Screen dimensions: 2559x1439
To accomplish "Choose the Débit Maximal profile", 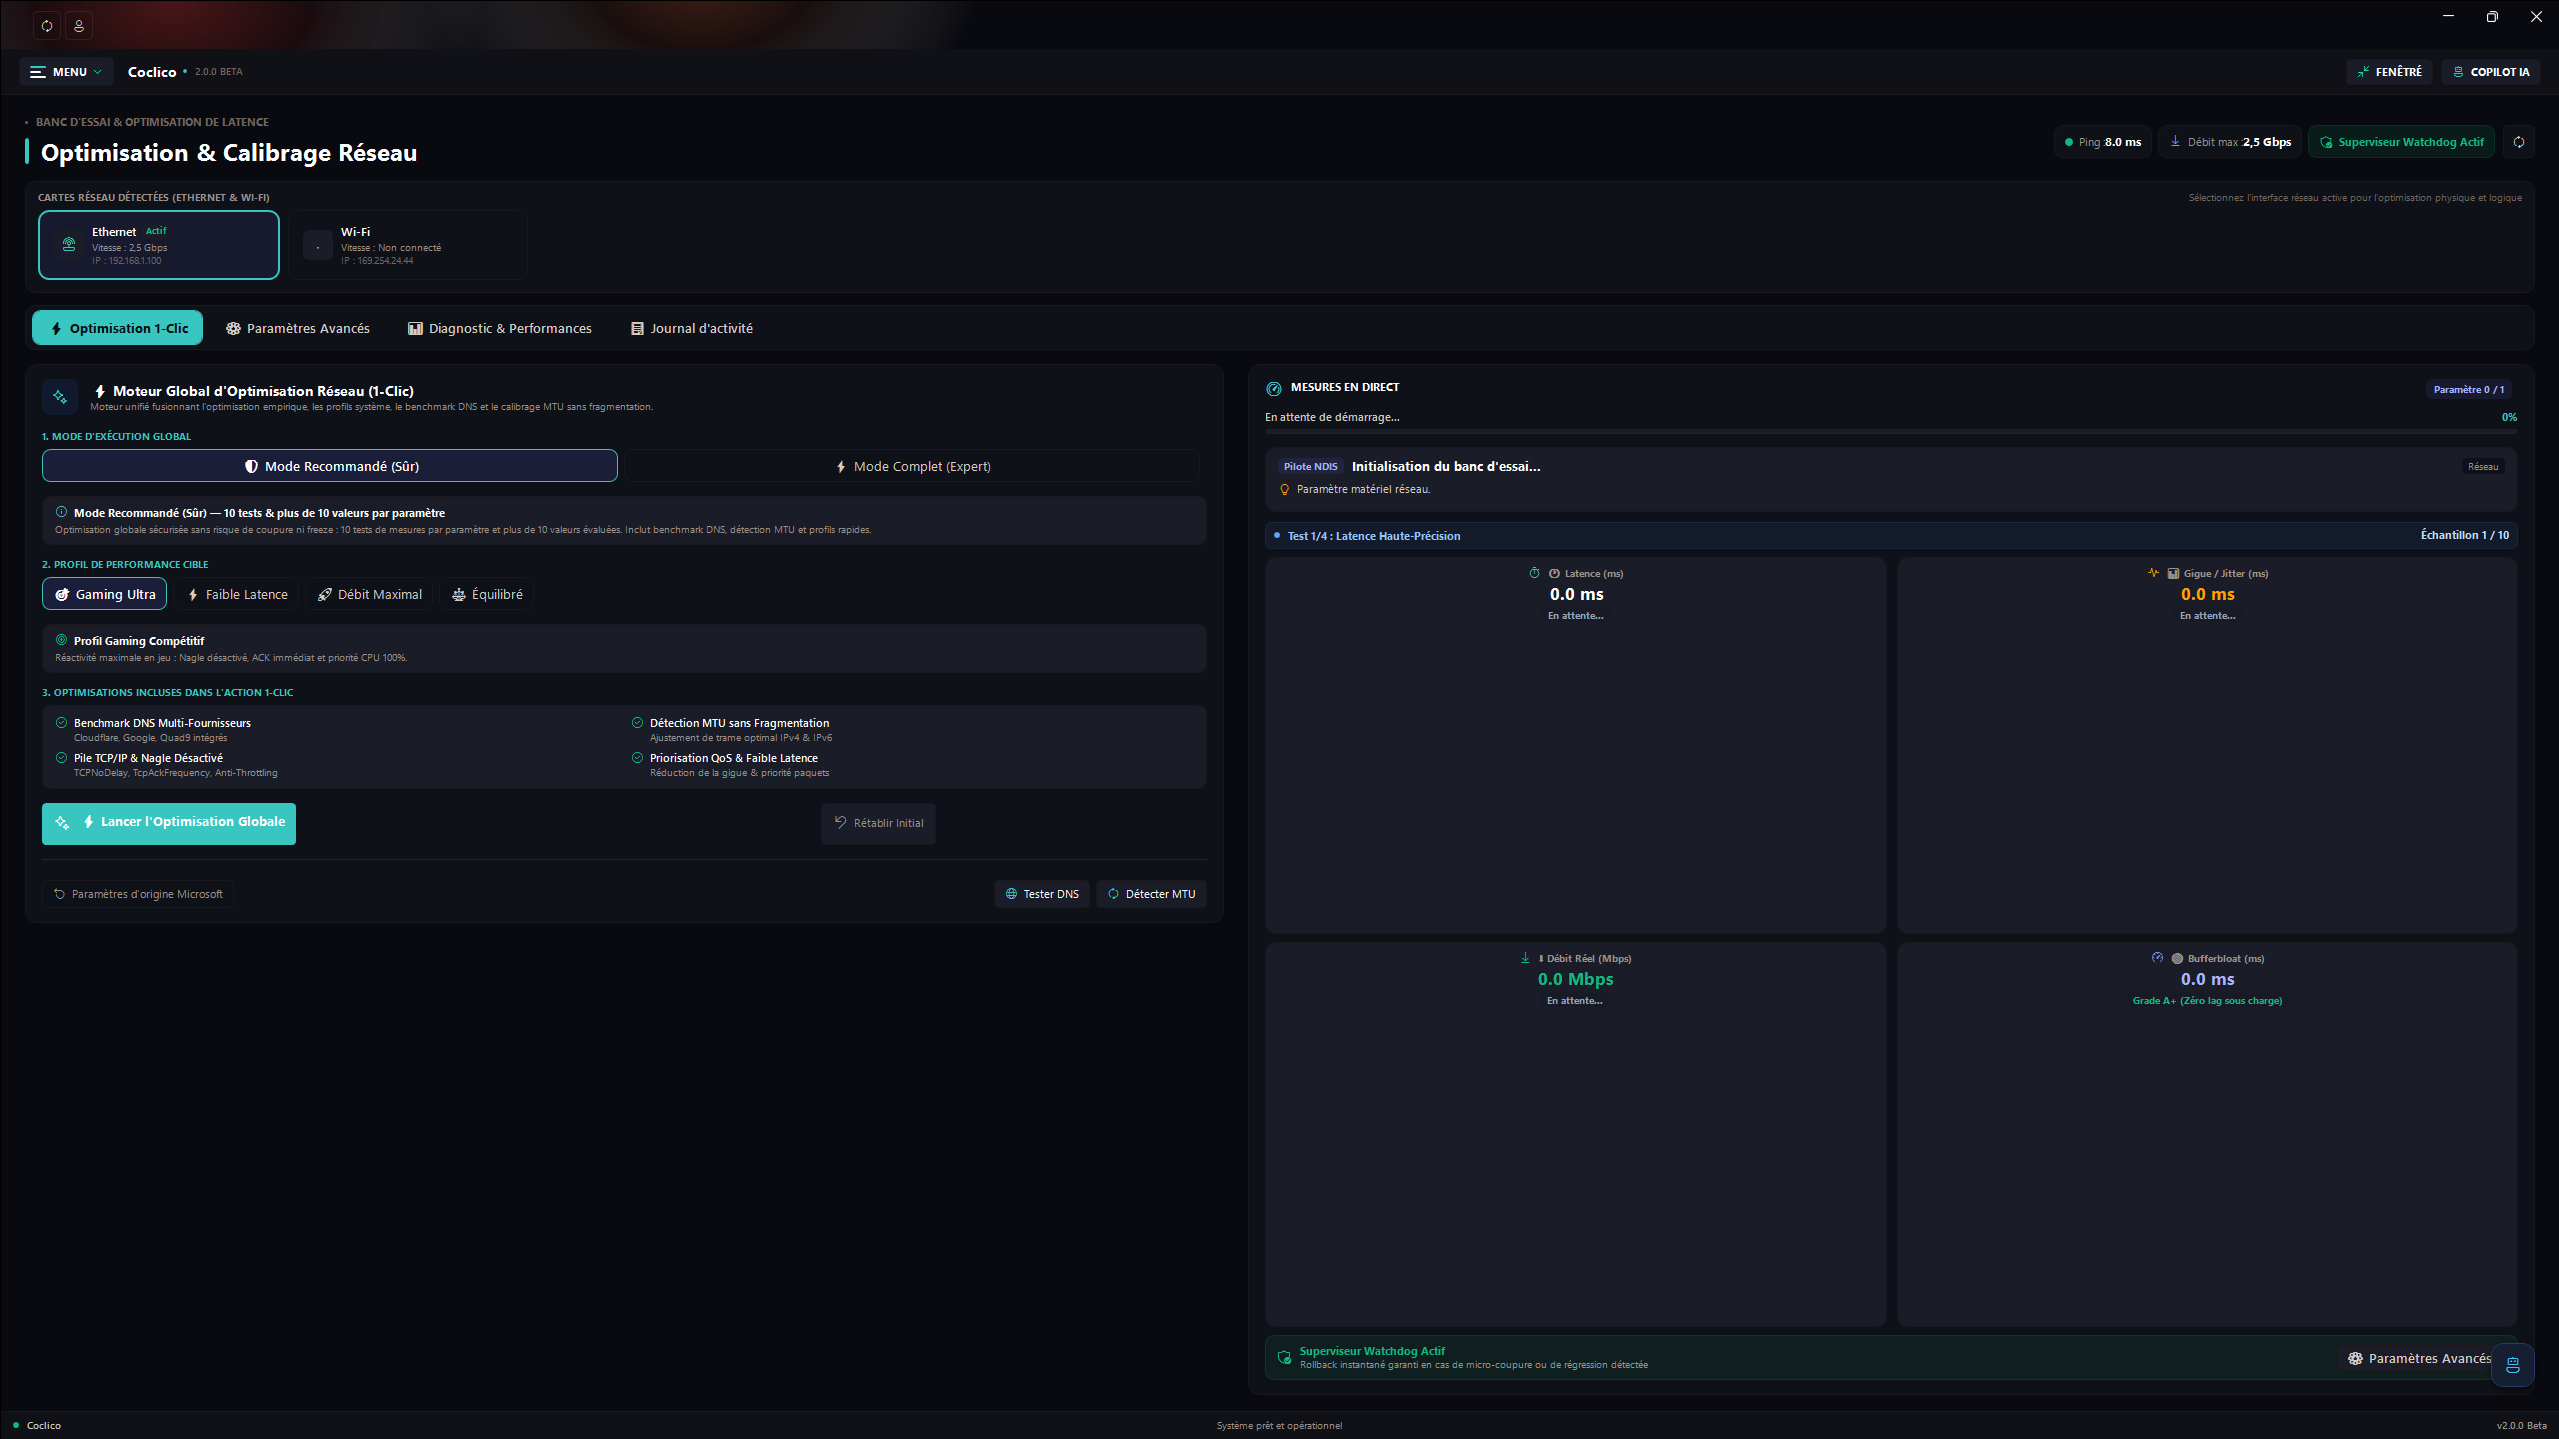I will (x=370, y=594).
